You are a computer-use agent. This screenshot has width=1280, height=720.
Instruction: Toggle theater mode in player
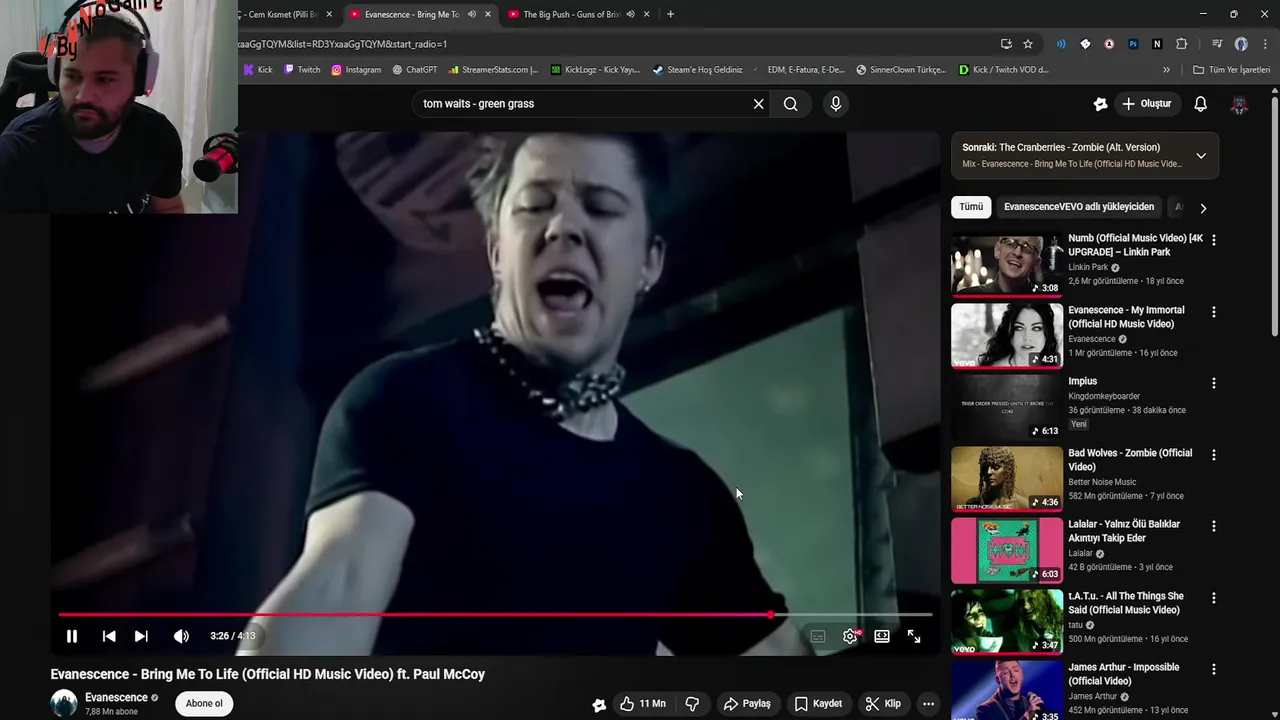[x=882, y=636]
